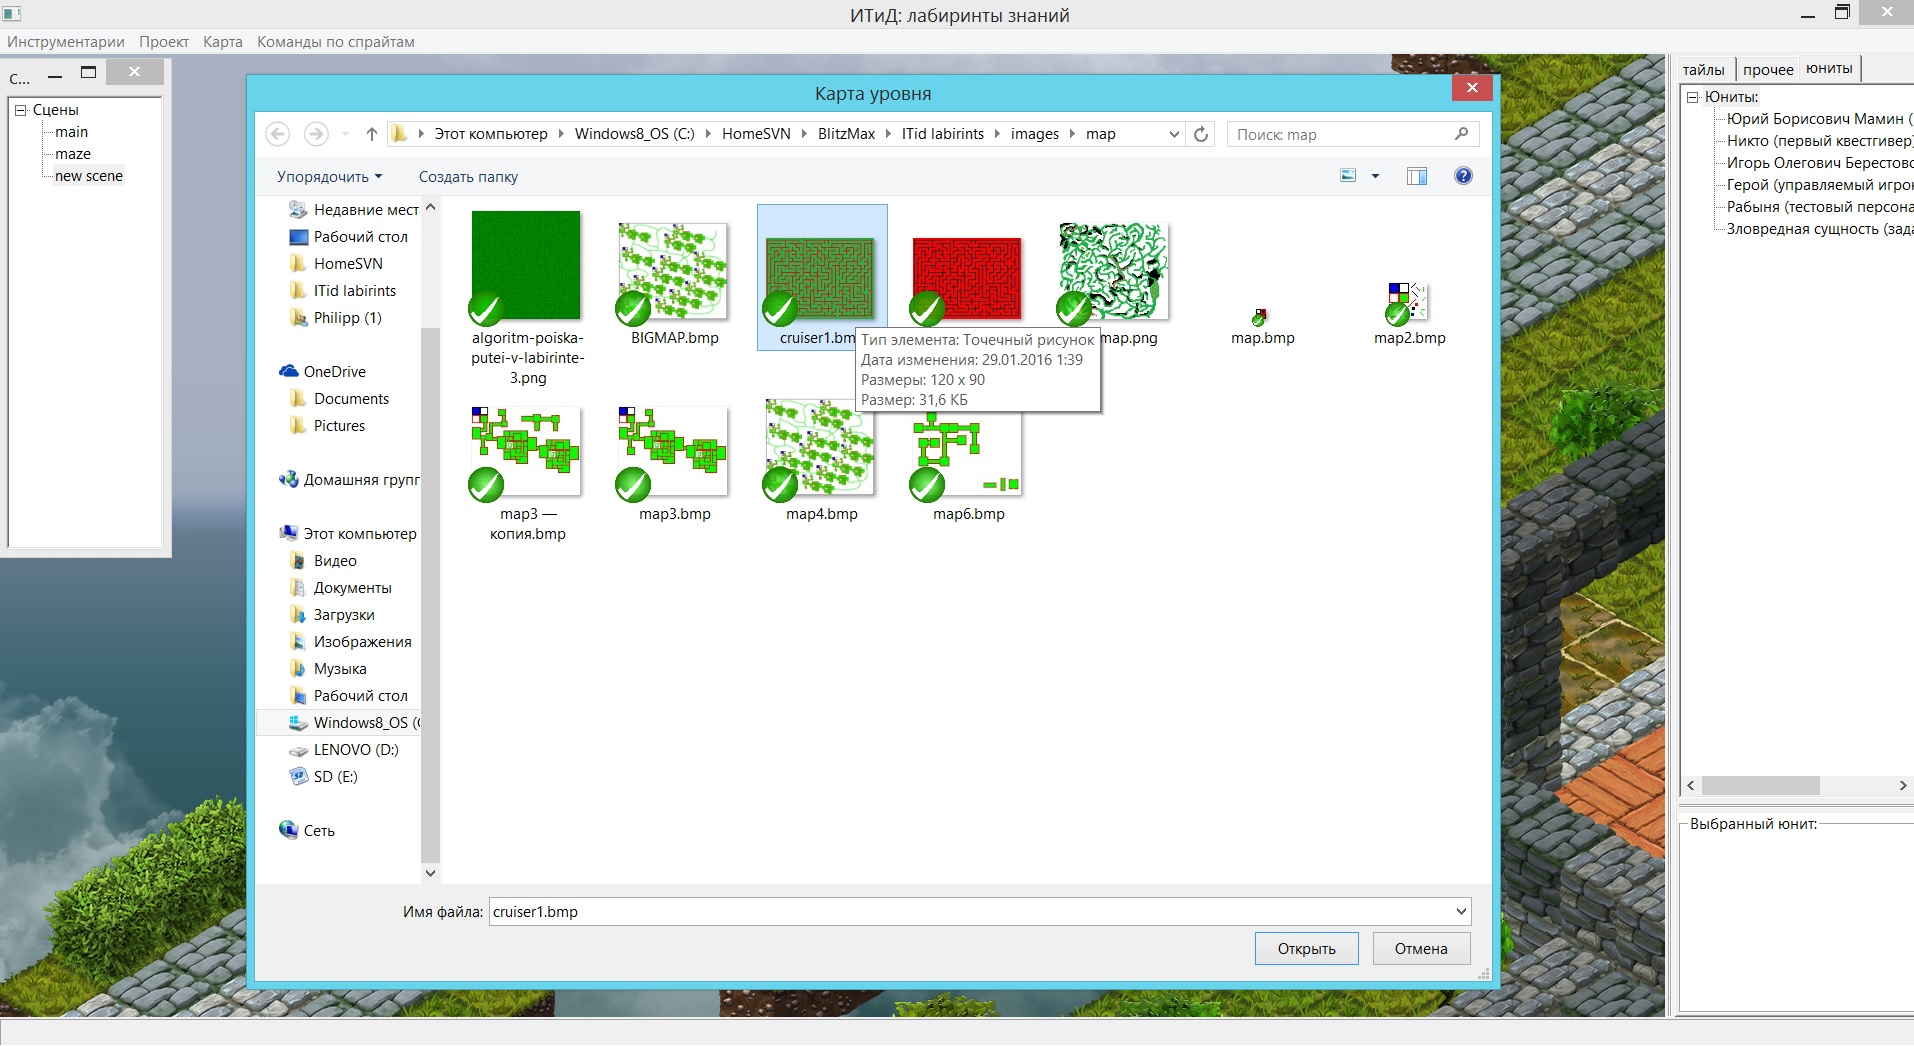Open the Музыка folder
Screen dimensions: 1914x1046
click(x=328, y=669)
